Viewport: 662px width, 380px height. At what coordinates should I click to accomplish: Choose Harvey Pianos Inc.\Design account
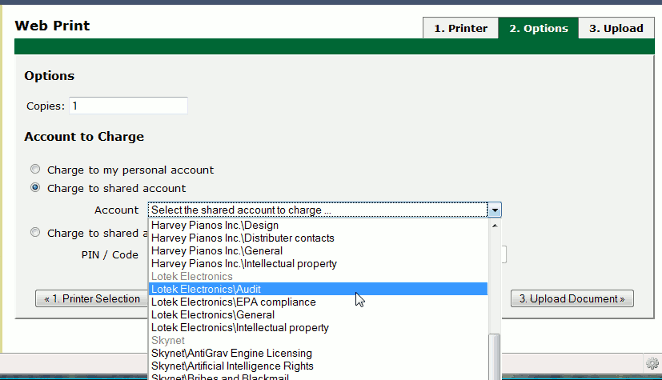[x=318, y=225]
